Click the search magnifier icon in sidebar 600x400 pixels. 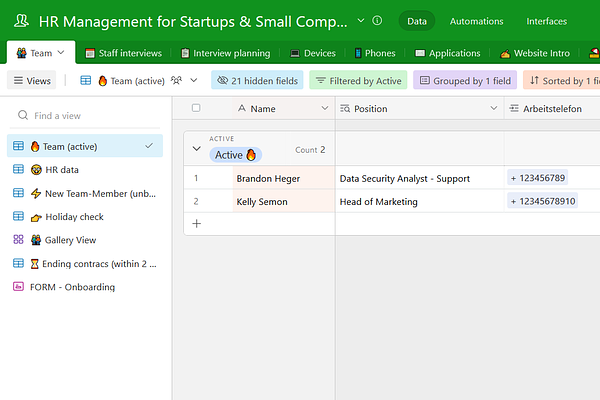[x=23, y=115]
